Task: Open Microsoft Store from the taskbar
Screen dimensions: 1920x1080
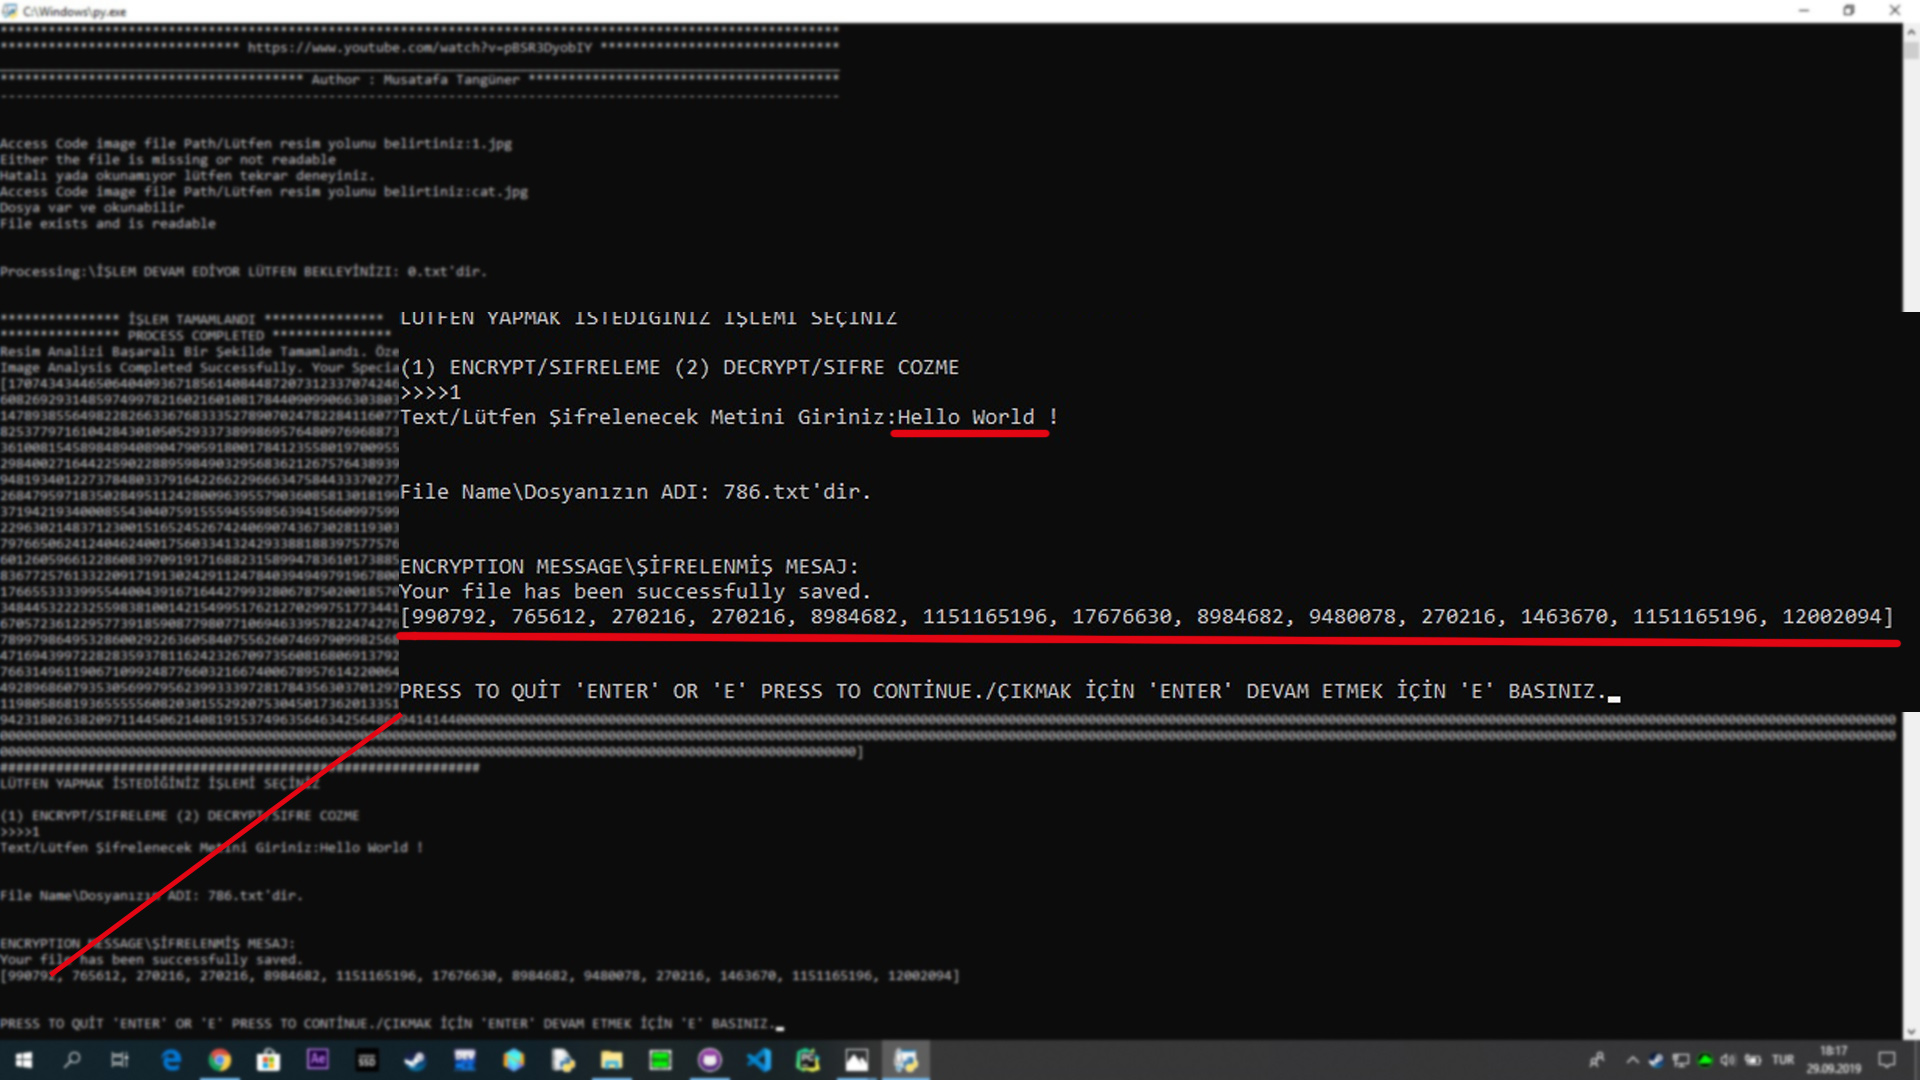Action: [x=268, y=1060]
